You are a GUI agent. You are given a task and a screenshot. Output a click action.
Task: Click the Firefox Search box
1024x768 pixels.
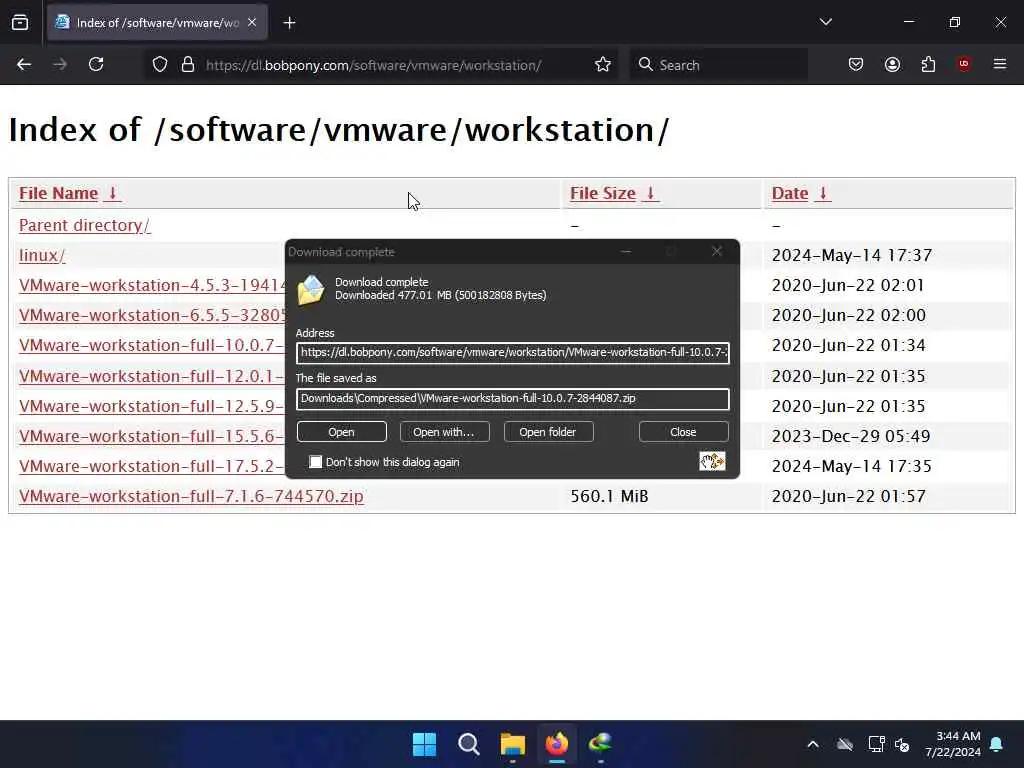click(718, 65)
